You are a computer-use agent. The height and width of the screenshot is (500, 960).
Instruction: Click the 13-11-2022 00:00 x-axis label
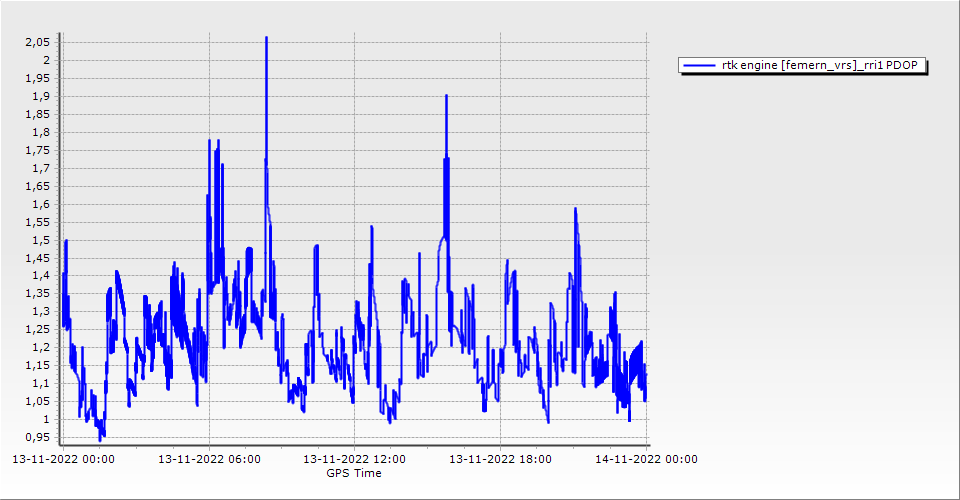(x=63, y=460)
